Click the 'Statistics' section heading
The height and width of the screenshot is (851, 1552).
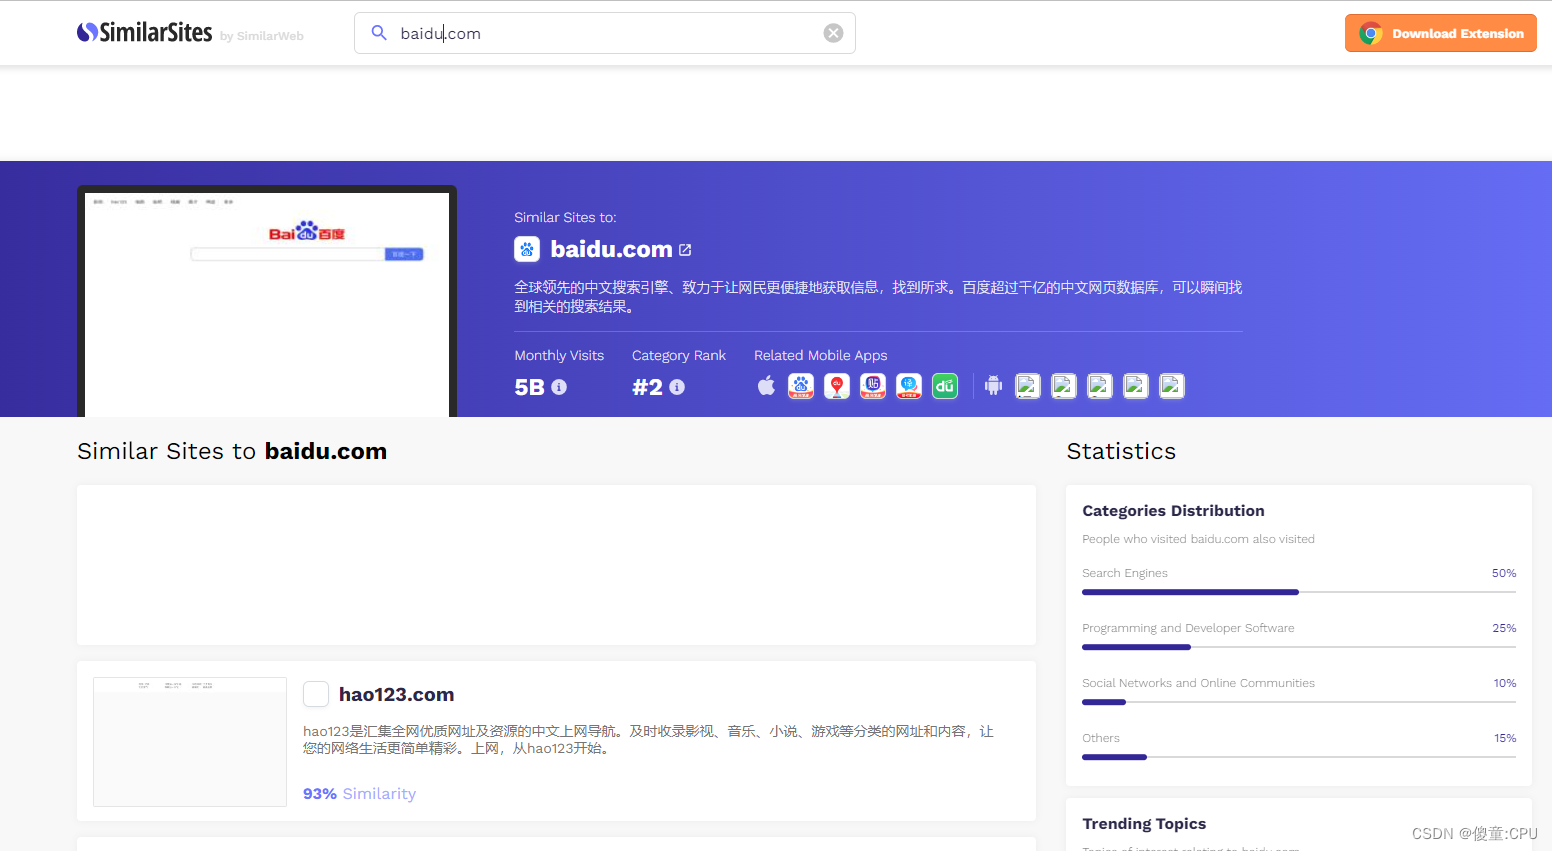coord(1121,451)
